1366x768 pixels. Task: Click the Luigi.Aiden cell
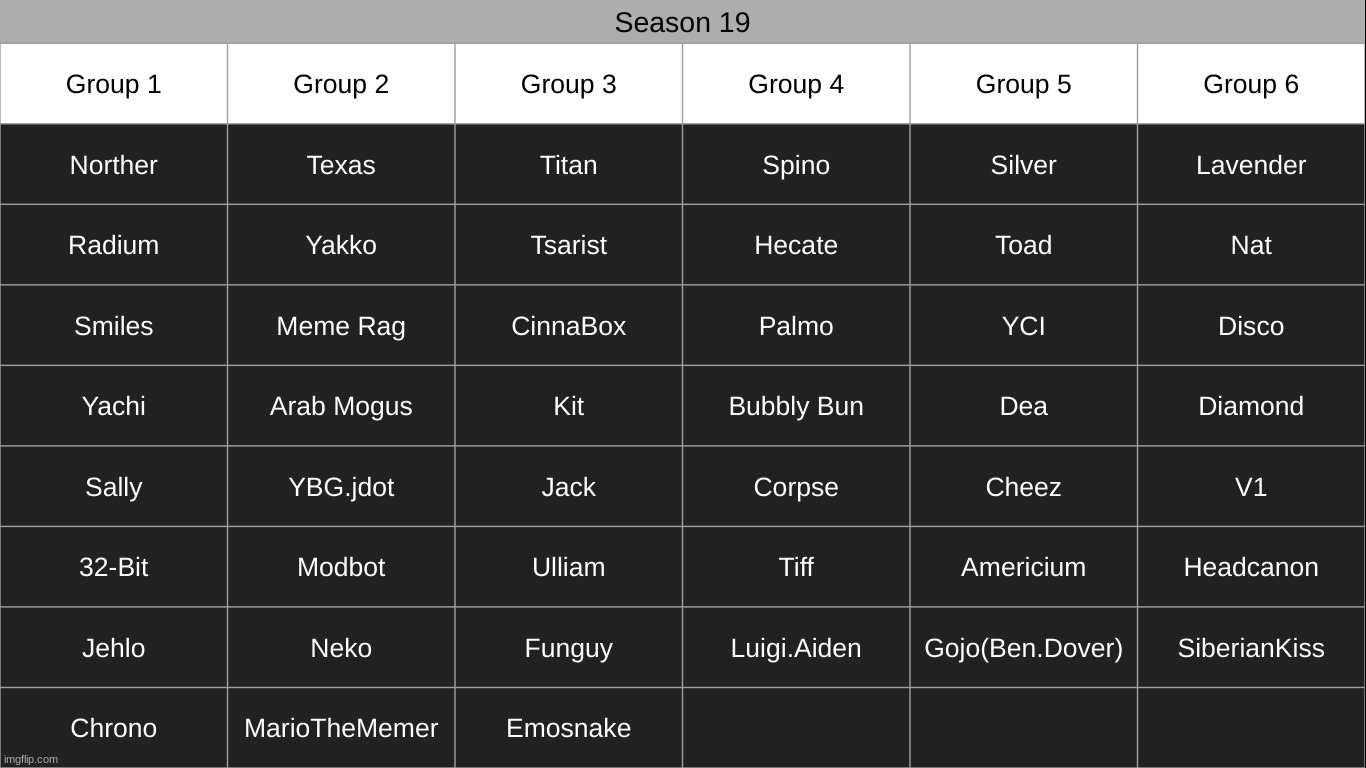click(x=796, y=648)
